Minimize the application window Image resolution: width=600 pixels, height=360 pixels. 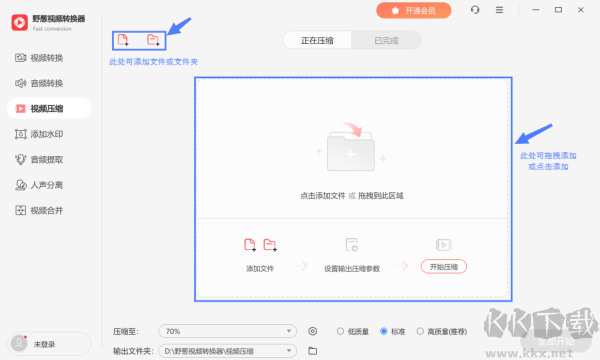[x=536, y=10]
